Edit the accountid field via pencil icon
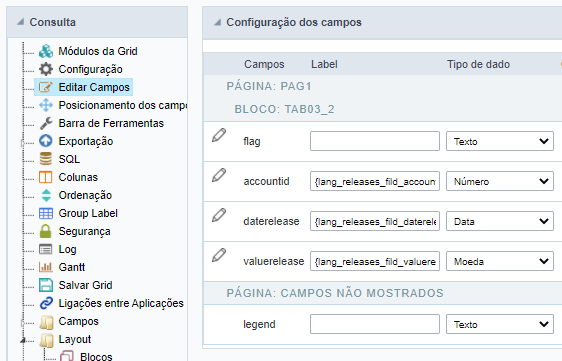Viewport: 562px width, 361px height. pos(219,175)
